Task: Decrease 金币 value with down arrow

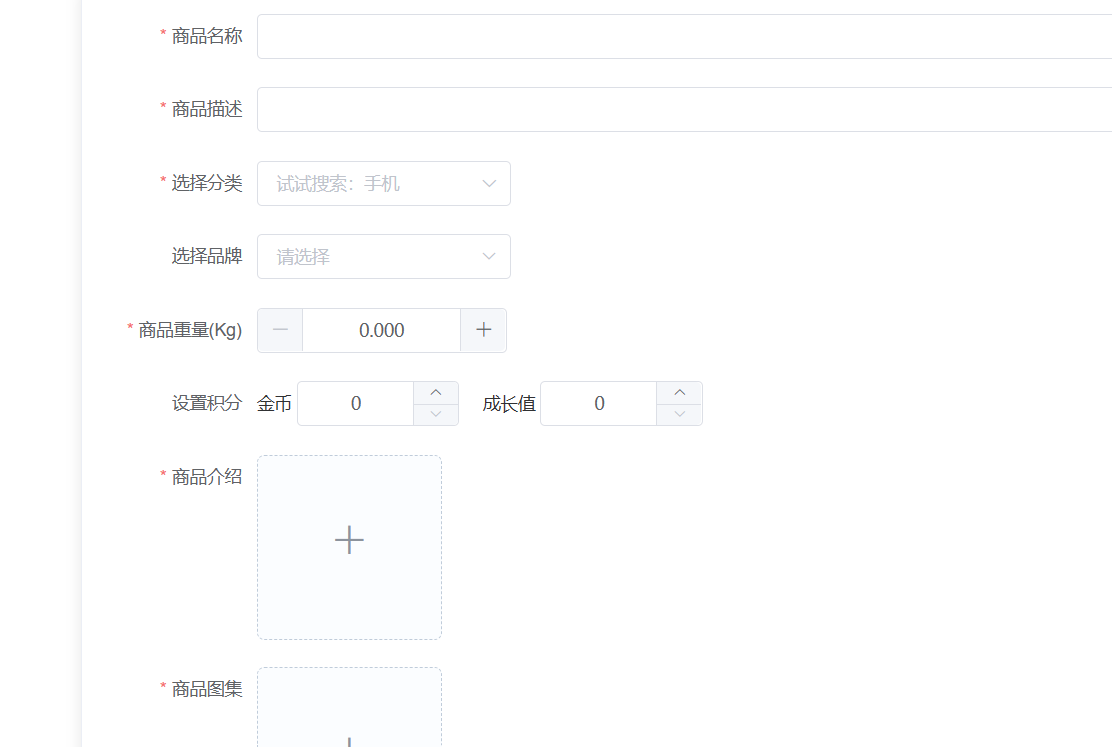Action: click(436, 414)
